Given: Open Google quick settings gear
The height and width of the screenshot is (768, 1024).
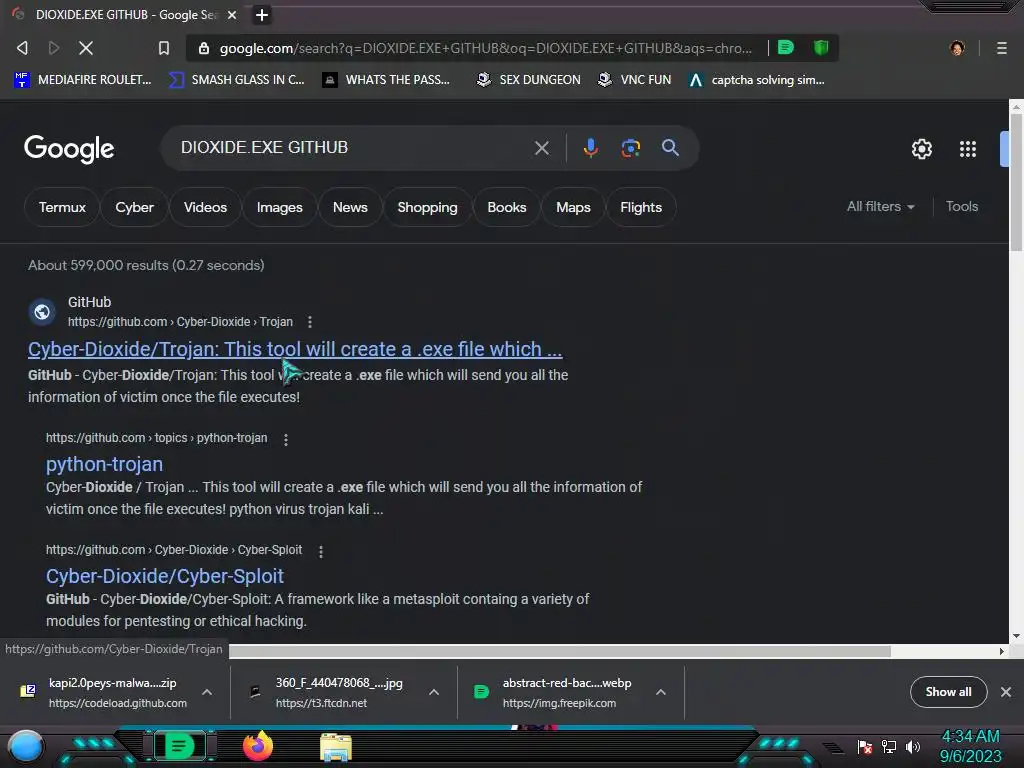Looking at the screenshot, I should (921, 149).
